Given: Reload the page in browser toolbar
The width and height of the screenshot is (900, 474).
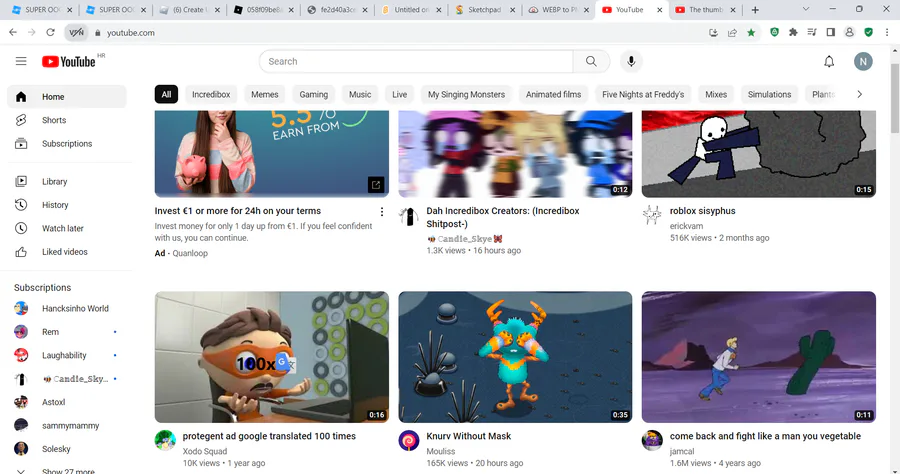Looking at the screenshot, I should click(51, 33).
